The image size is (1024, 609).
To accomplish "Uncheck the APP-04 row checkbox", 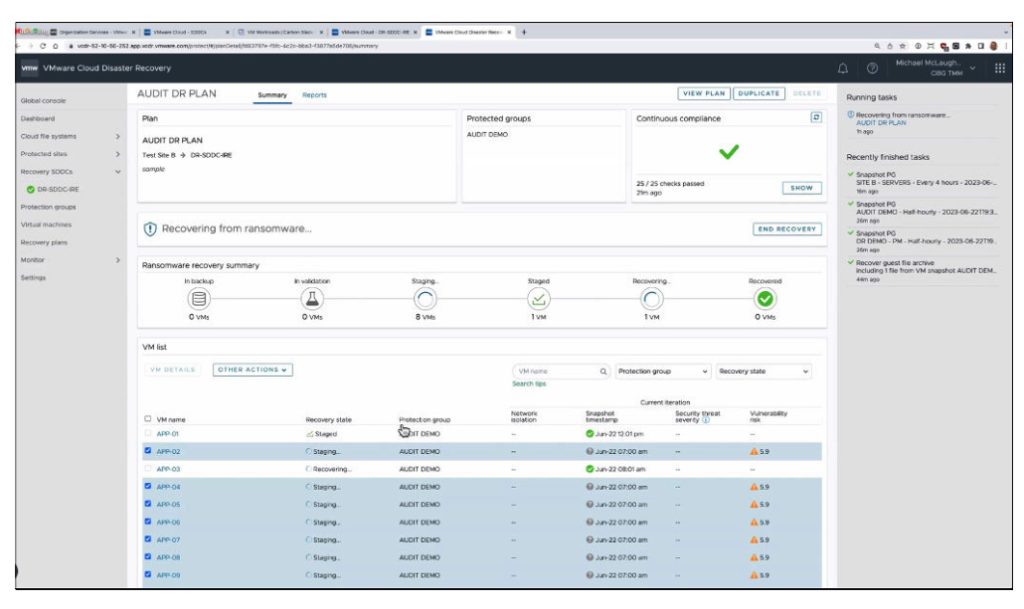I will (x=146, y=485).
